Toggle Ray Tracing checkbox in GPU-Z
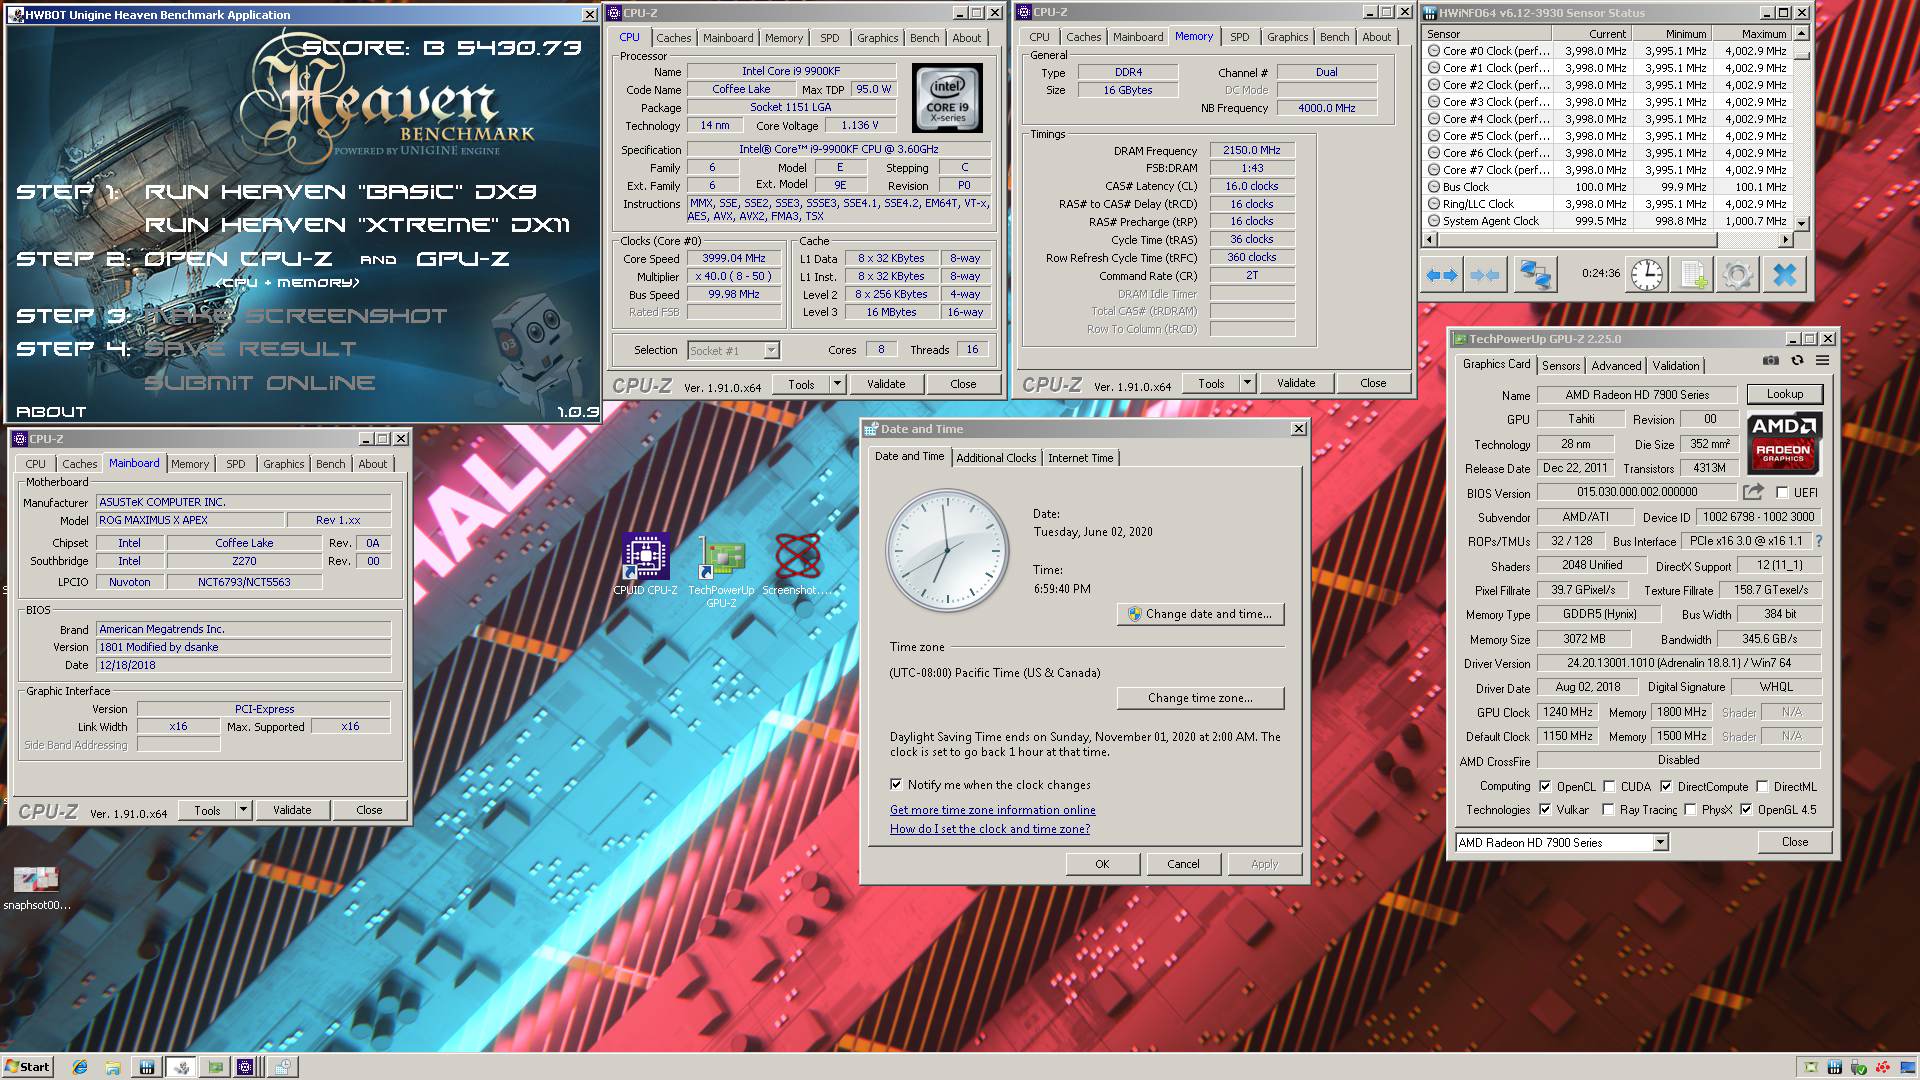The width and height of the screenshot is (1920, 1080). click(x=1608, y=810)
